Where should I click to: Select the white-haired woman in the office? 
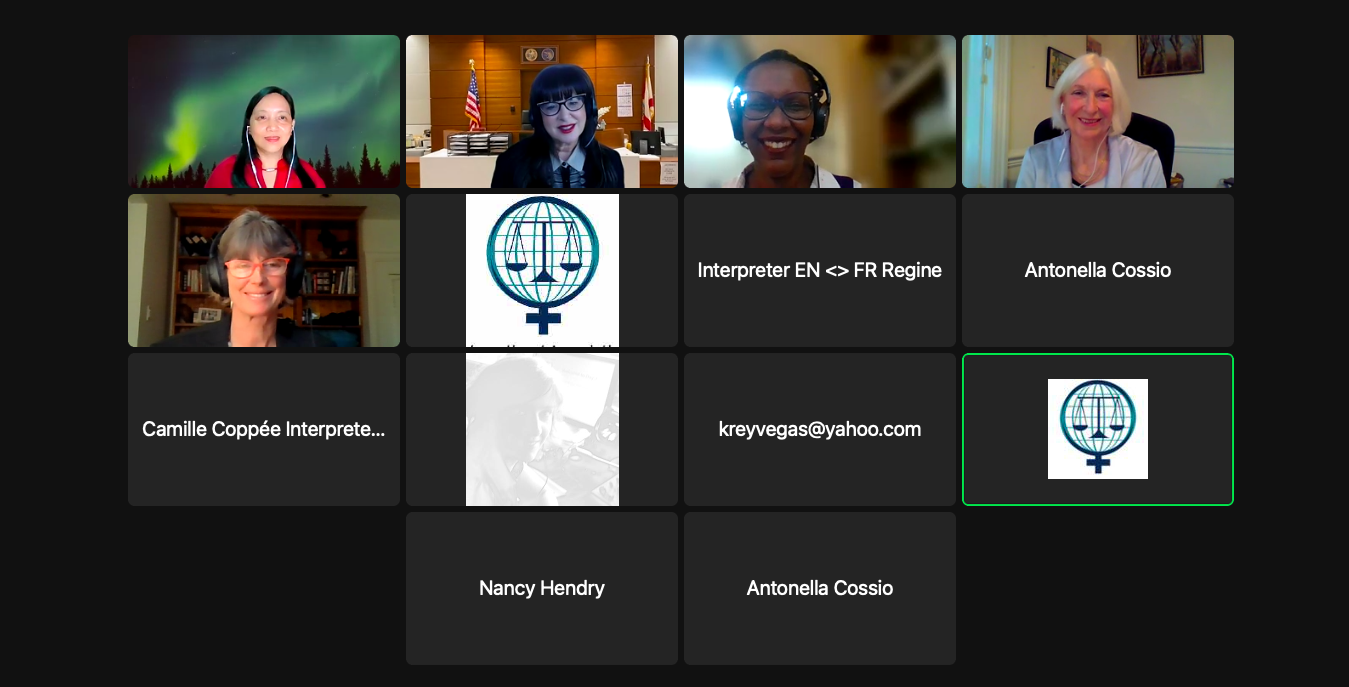[1097, 111]
